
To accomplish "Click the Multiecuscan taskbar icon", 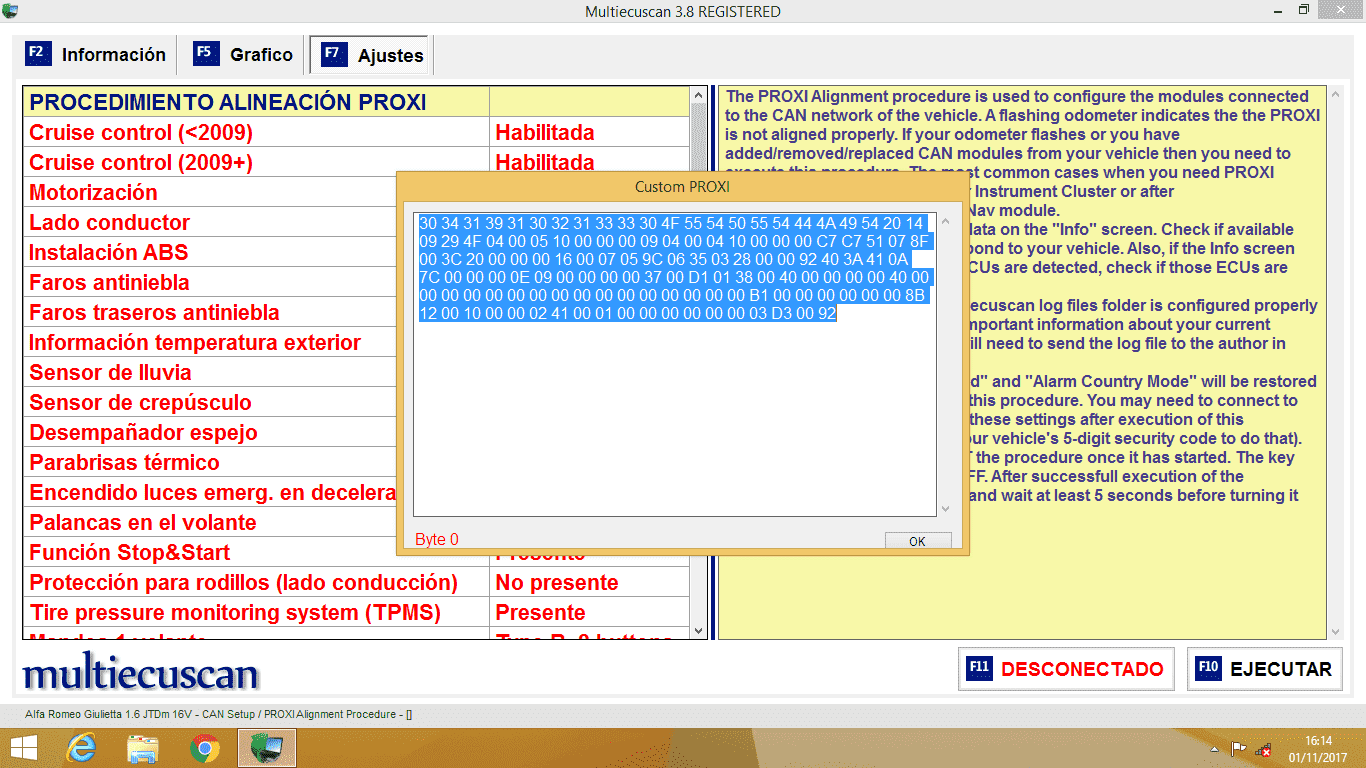I will [267, 748].
